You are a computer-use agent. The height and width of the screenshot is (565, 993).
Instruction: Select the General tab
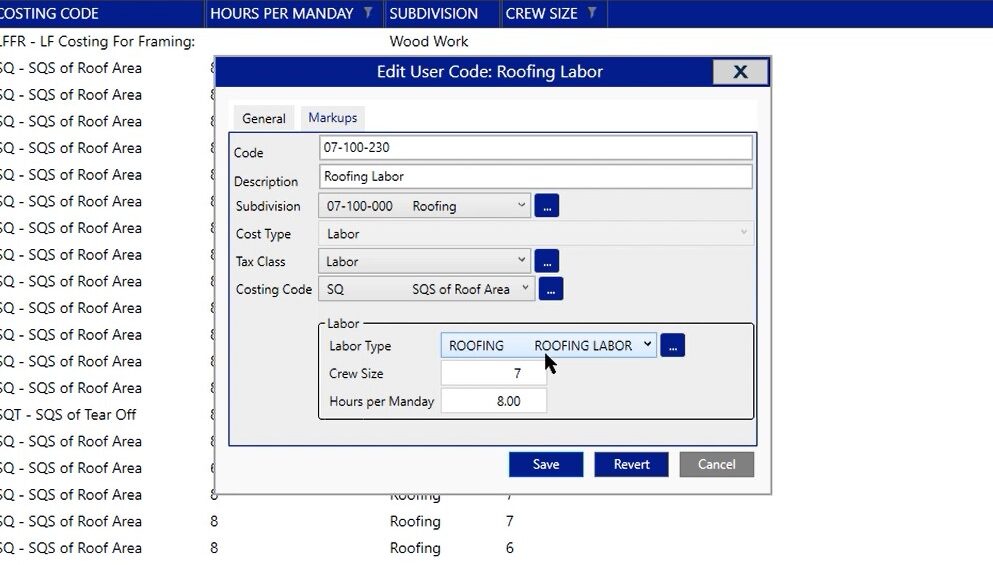(264, 118)
